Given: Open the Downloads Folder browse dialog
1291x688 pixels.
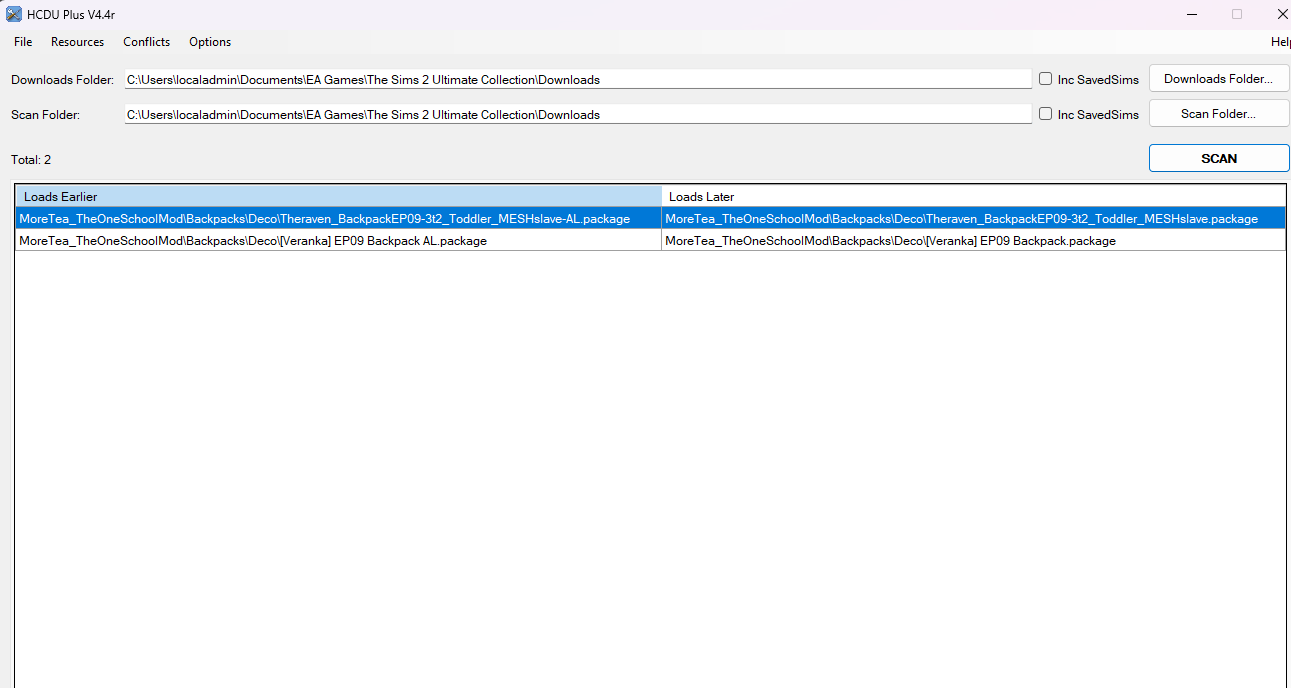Looking at the screenshot, I should click(x=1218, y=78).
